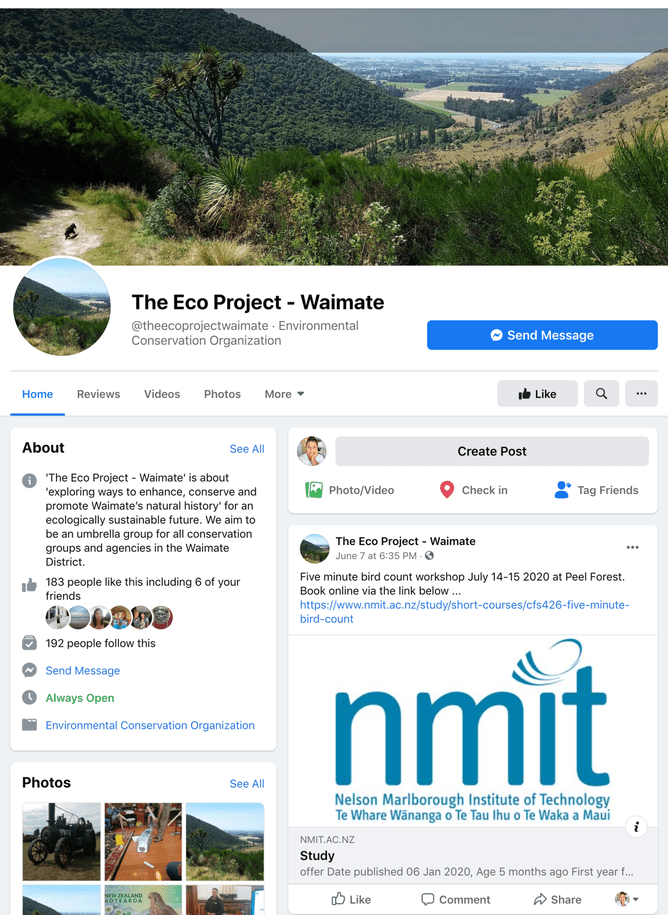Open the profile selector dropdown beside Share

coord(627,899)
